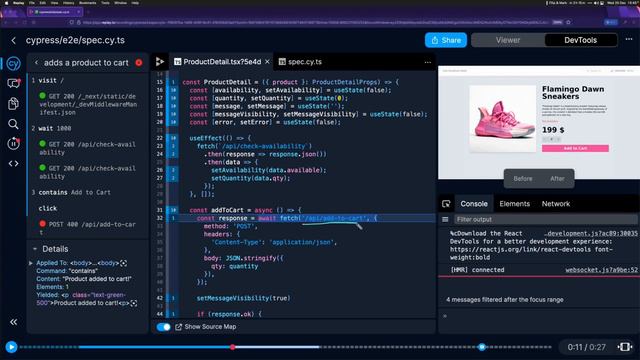Play the replay recording
The height and width of the screenshot is (360, 640).
click(x=11, y=347)
